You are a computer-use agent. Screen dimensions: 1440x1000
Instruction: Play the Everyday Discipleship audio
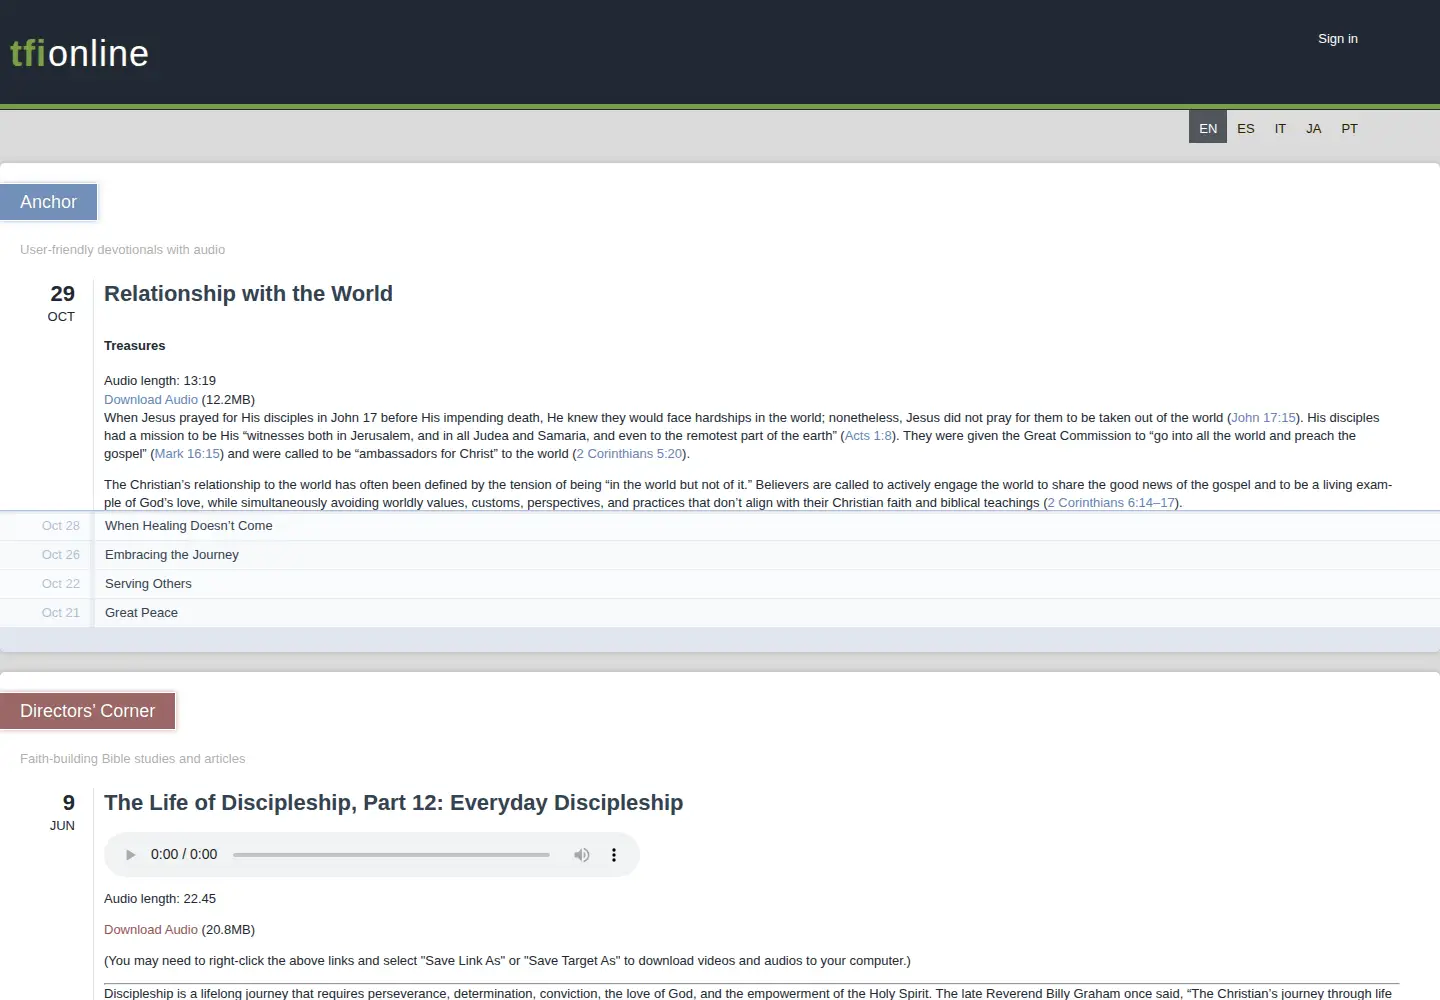pyautogui.click(x=130, y=855)
